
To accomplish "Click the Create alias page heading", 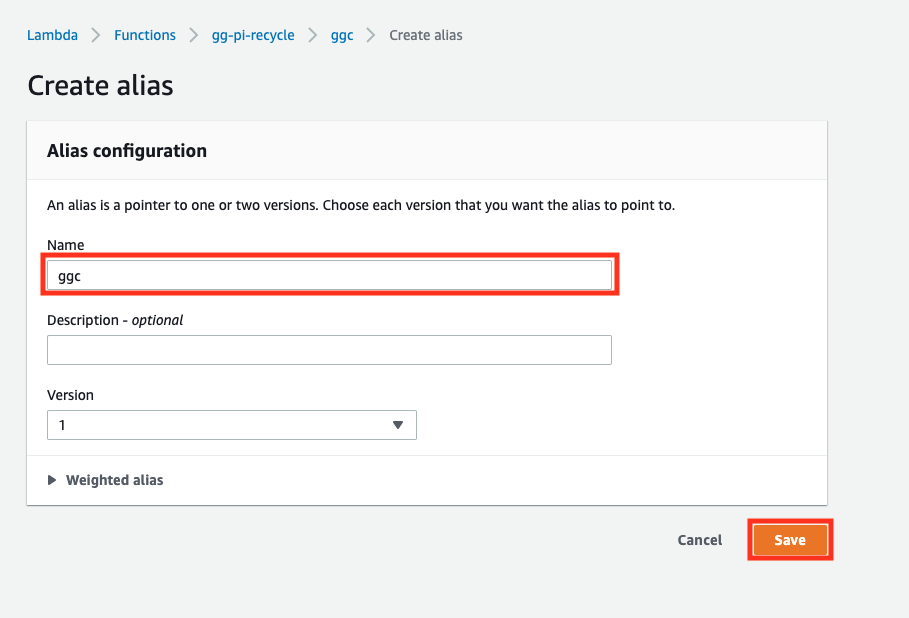I will coord(100,86).
